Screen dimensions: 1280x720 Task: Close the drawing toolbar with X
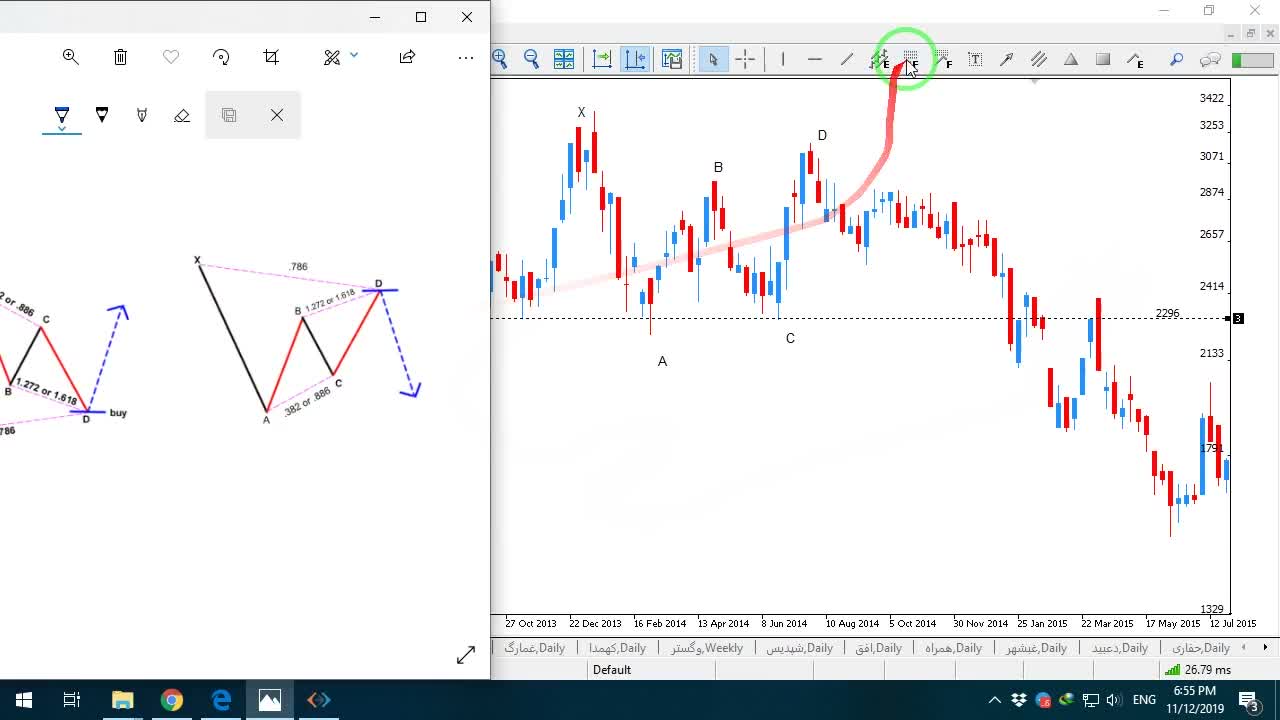[277, 115]
